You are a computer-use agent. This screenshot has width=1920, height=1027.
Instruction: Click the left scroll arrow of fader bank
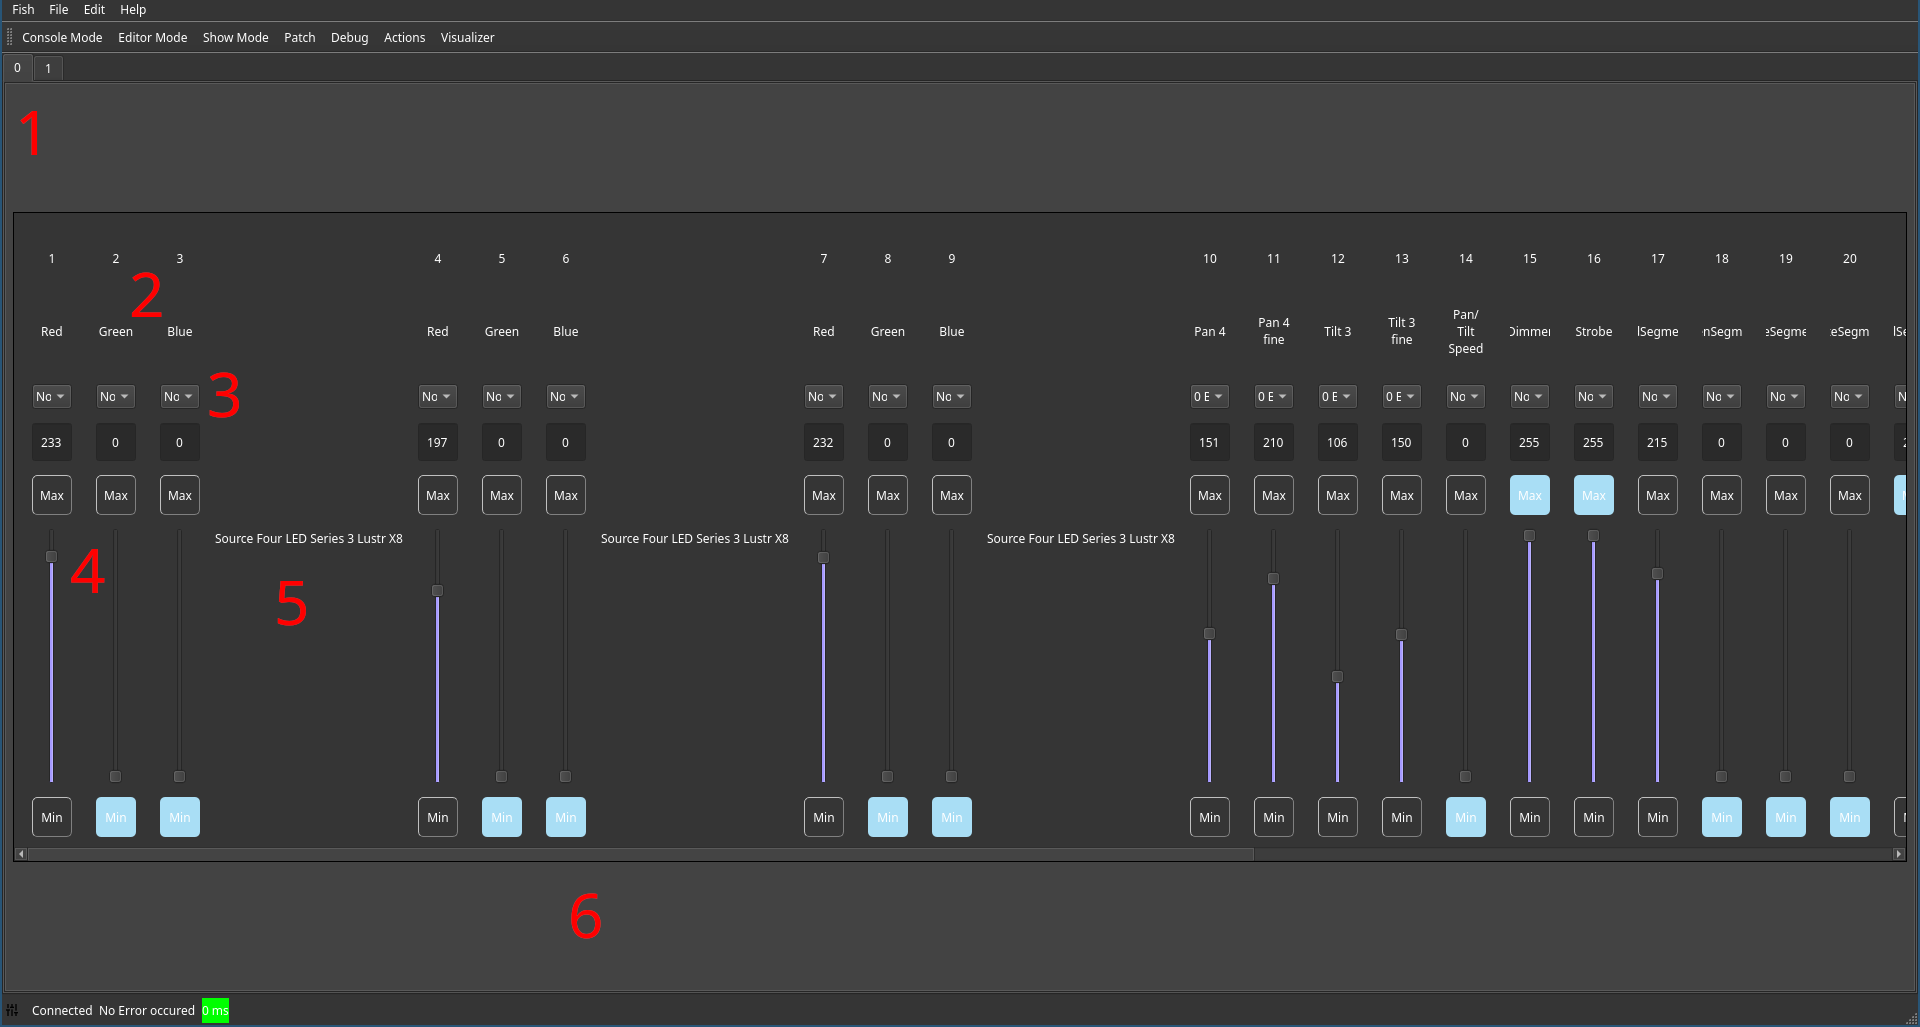(x=21, y=854)
